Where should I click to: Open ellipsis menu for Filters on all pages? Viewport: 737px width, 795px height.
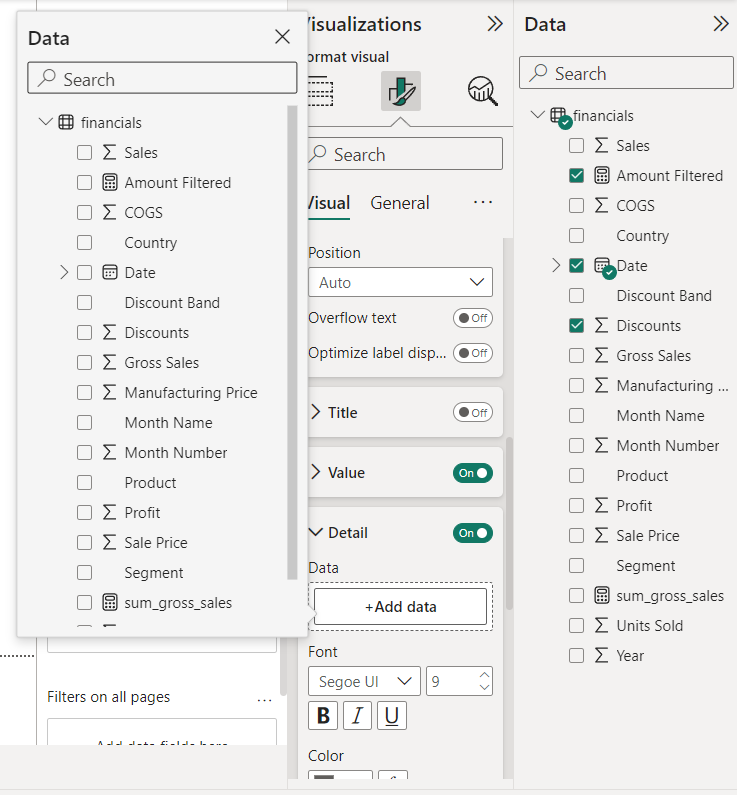click(265, 701)
